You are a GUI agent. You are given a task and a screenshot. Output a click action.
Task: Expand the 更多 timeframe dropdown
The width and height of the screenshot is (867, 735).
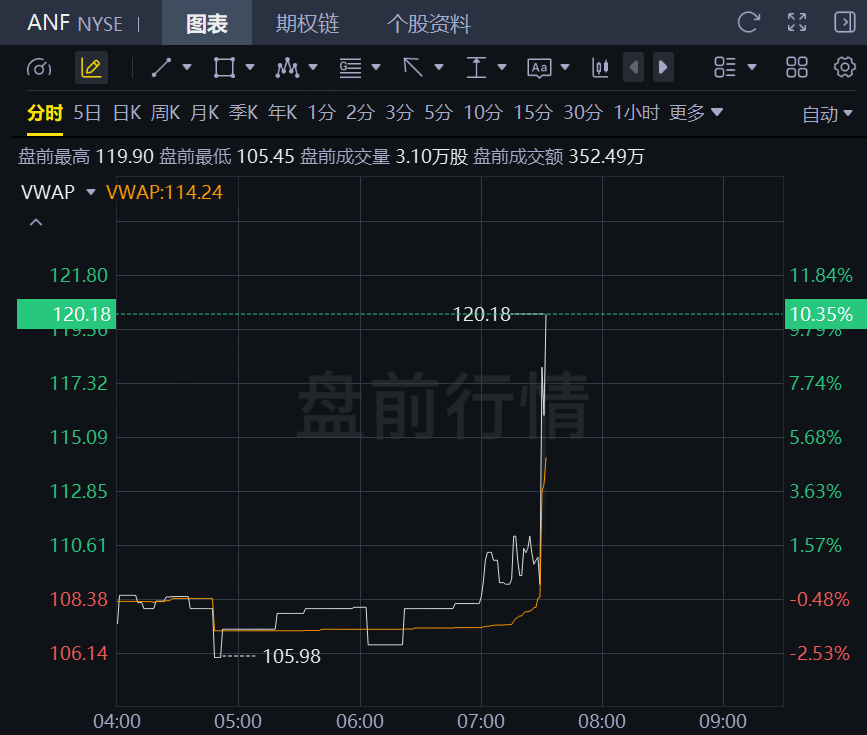click(x=696, y=113)
